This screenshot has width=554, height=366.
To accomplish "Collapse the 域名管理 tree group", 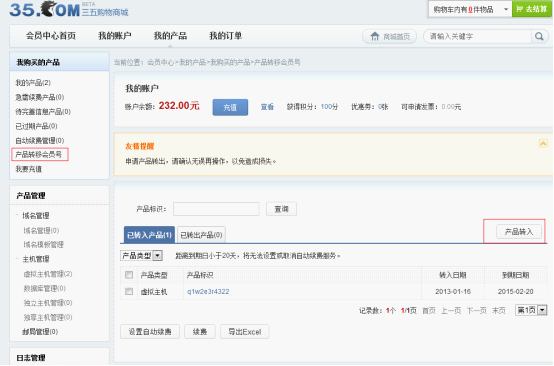I will coord(17,215).
